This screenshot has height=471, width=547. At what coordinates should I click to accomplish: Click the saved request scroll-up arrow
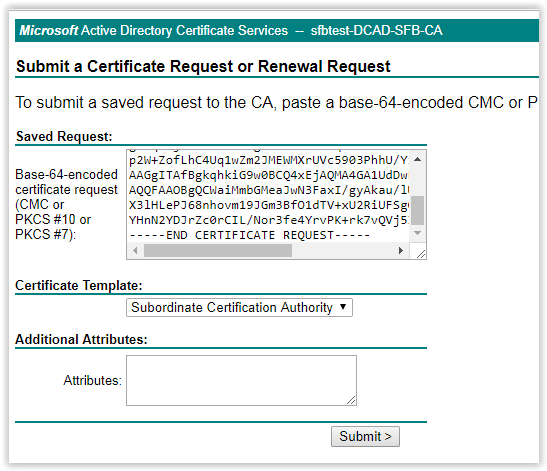click(x=418, y=159)
